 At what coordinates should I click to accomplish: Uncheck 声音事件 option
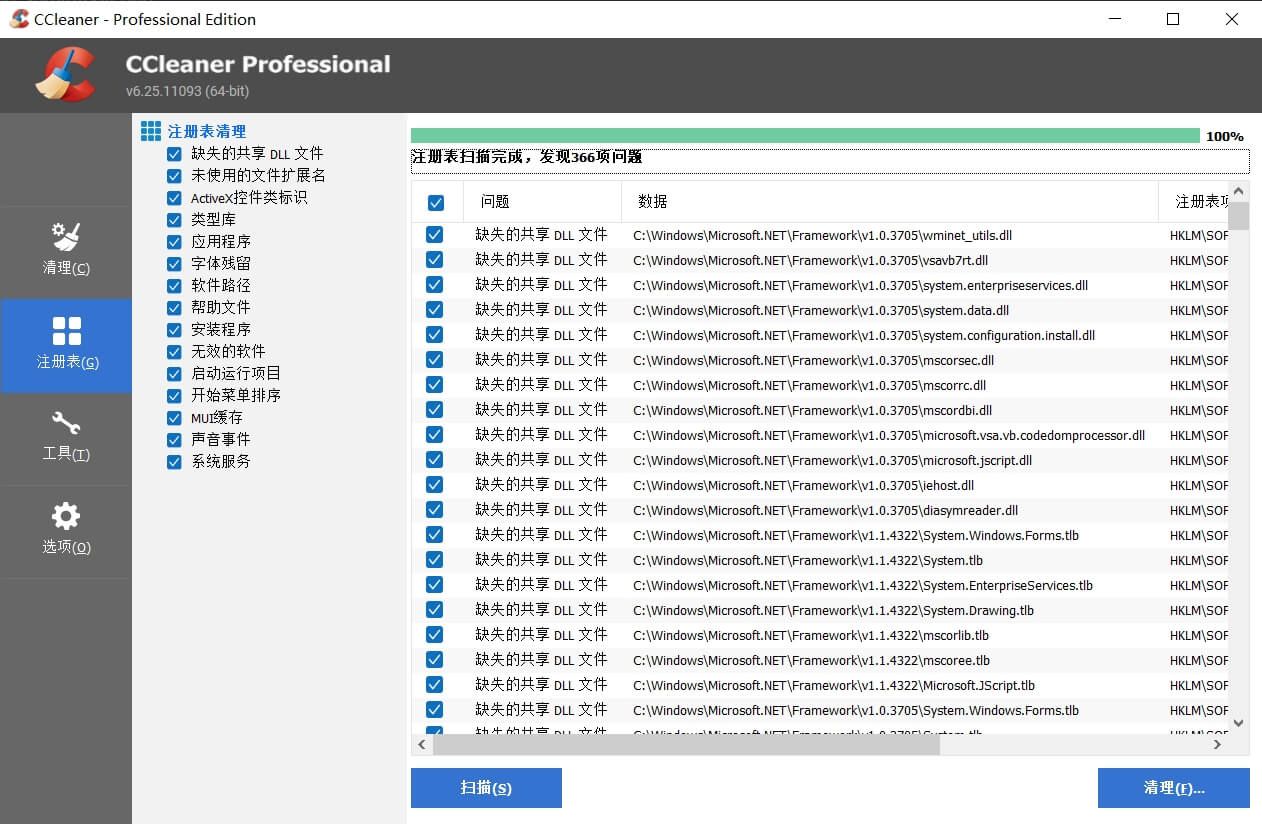(174, 440)
